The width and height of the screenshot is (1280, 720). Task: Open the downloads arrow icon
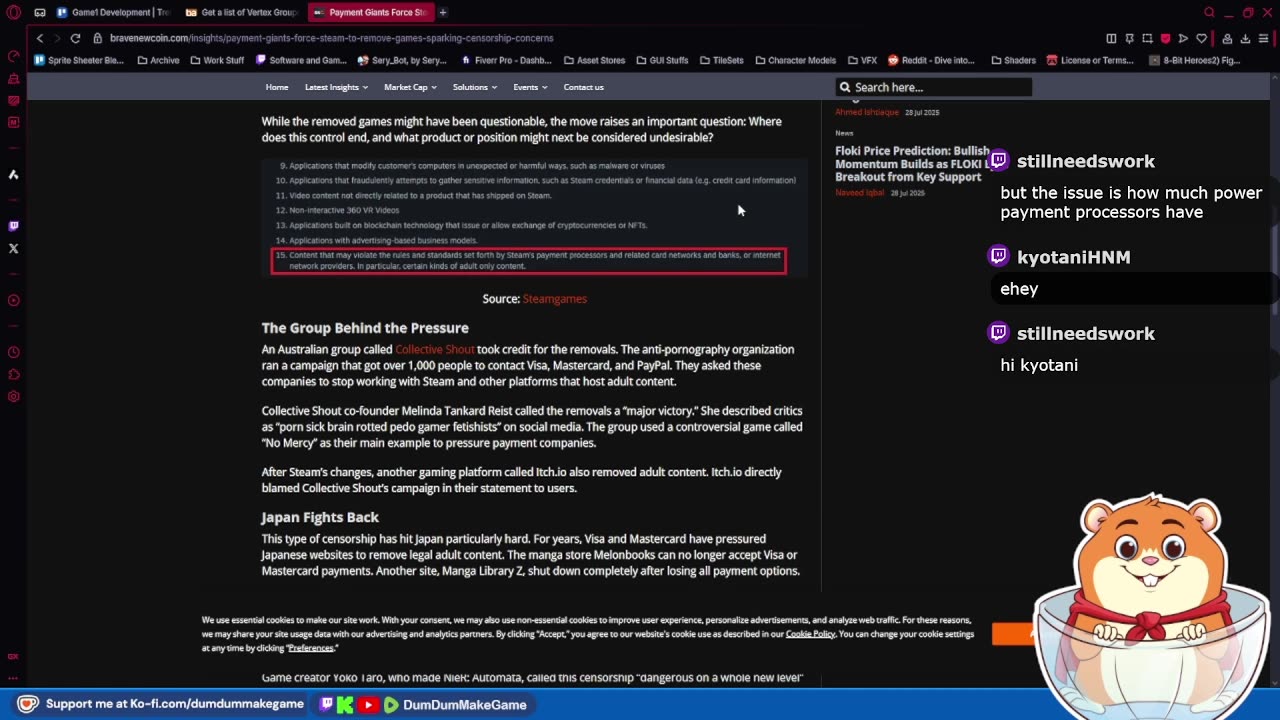1245,38
